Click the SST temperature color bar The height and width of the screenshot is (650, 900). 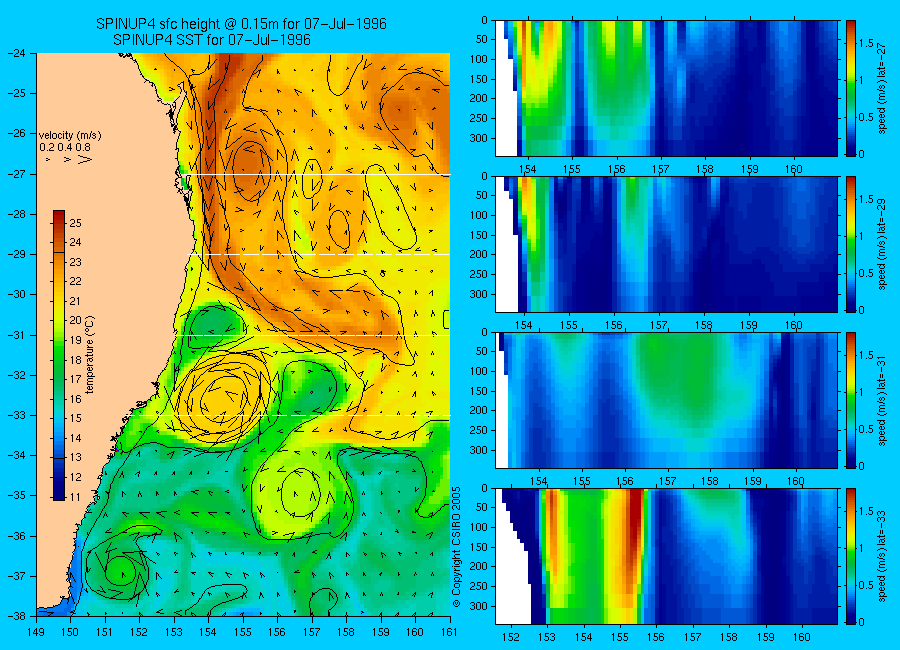[59, 355]
